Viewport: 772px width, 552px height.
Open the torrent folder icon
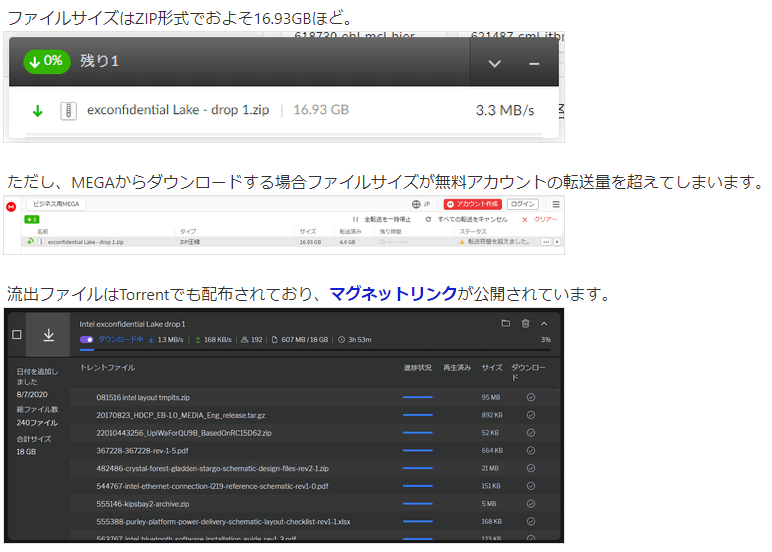(506, 323)
